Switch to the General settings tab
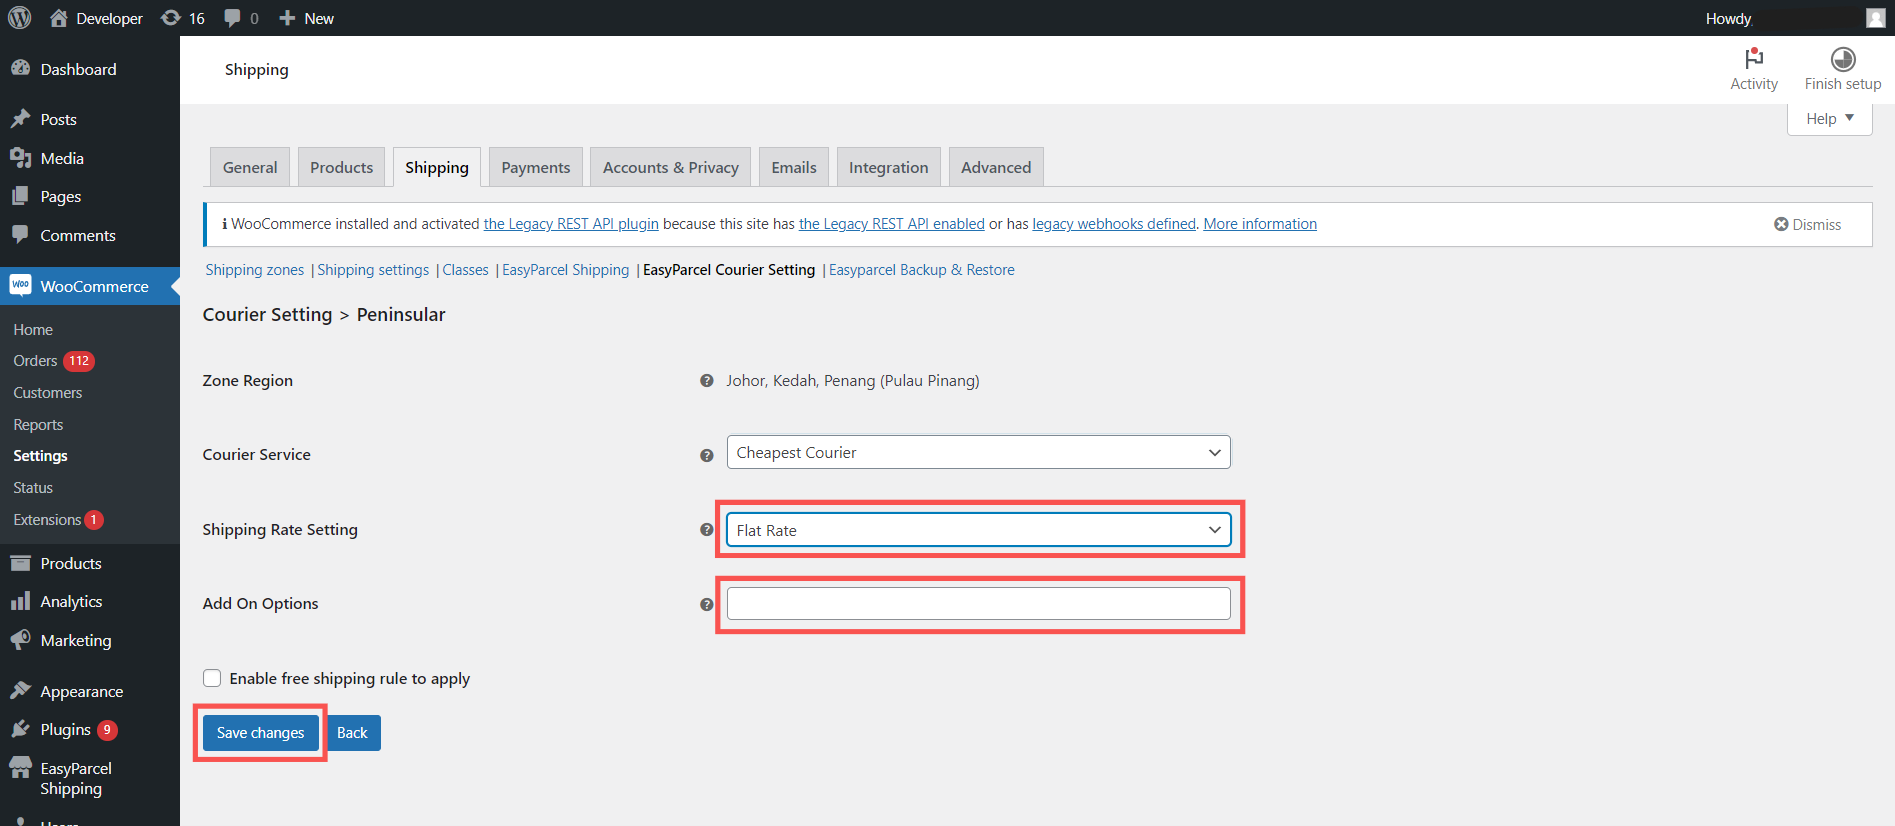This screenshot has width=1895, height=826. 250,167
